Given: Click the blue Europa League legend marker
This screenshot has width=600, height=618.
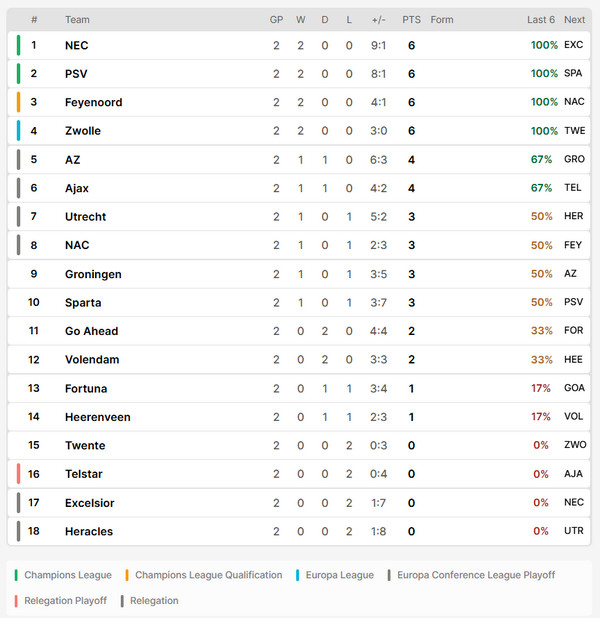Looking at the screenshot, I should [x=298, y=575].
